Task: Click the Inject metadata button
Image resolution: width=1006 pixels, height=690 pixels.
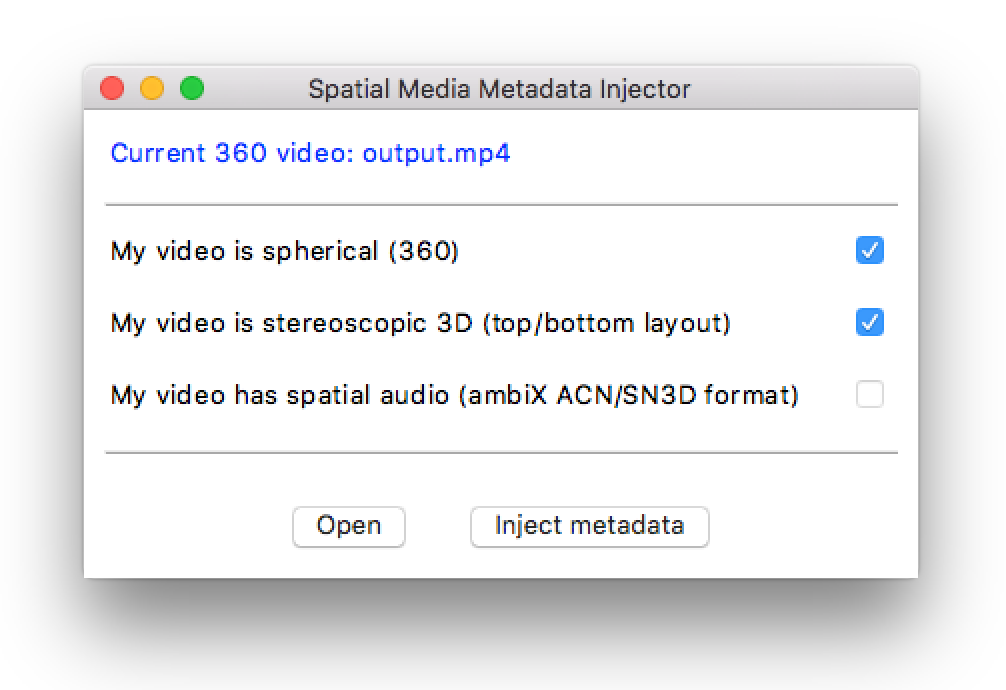Action: pos(590,526)
